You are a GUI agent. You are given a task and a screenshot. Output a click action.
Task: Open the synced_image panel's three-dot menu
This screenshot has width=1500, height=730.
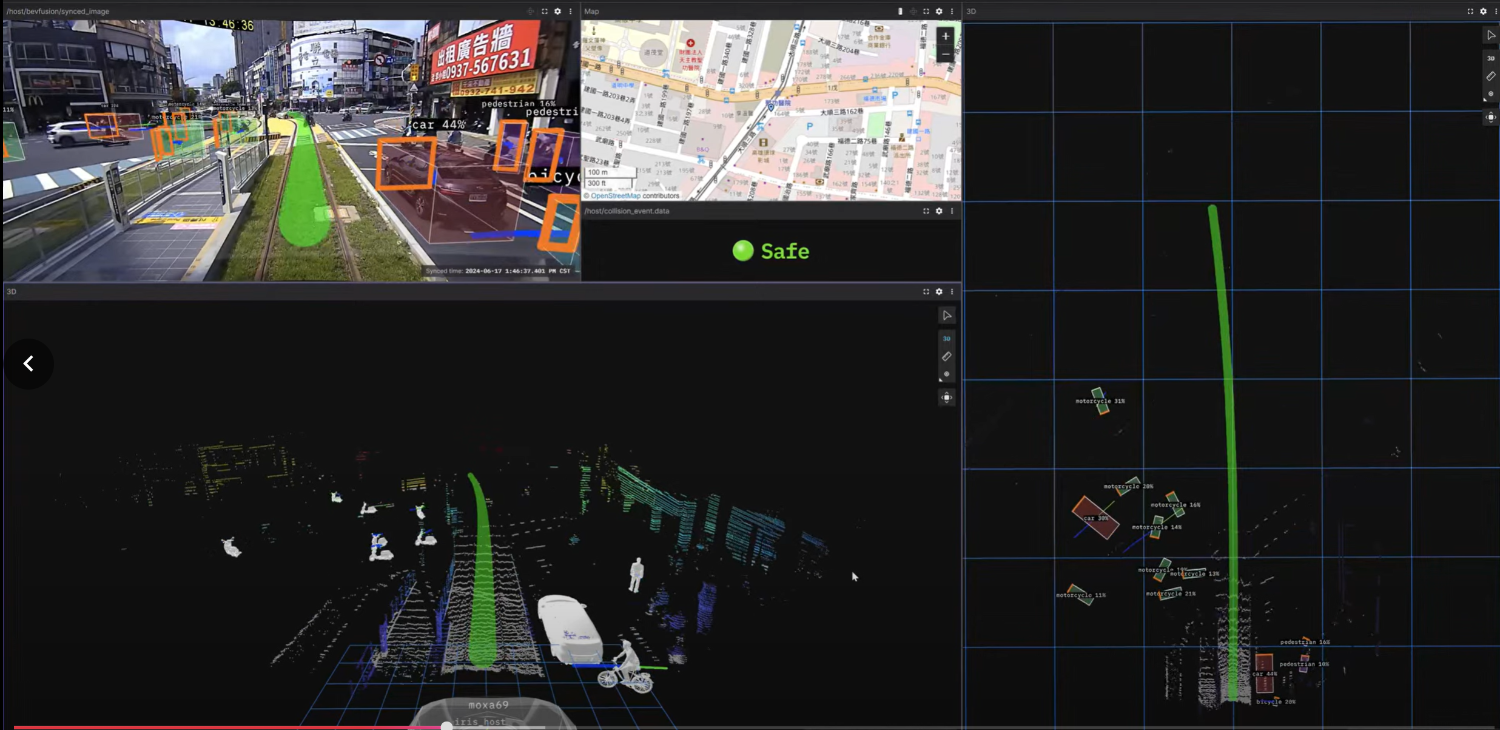(571, 11)
